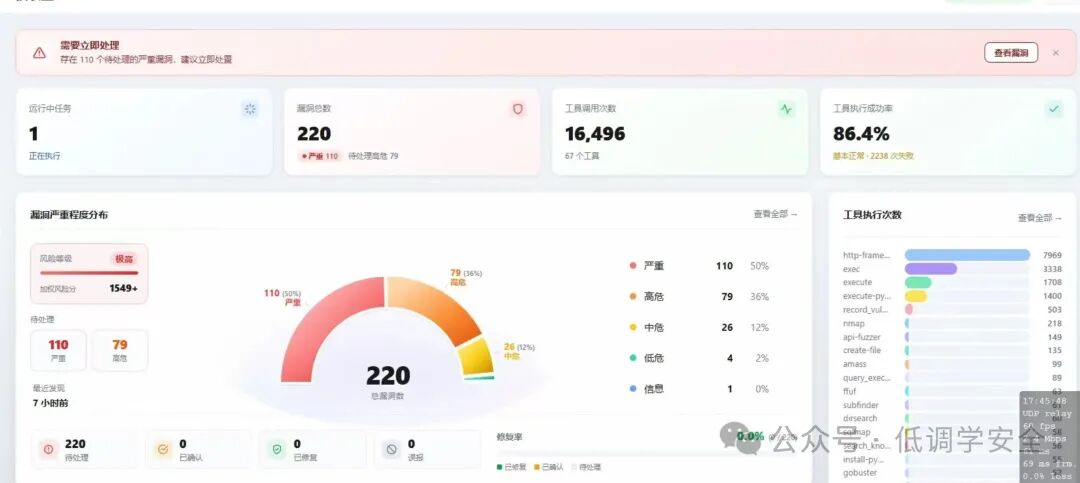Click the green execute bar showing 1708

[x=918, y=282]
